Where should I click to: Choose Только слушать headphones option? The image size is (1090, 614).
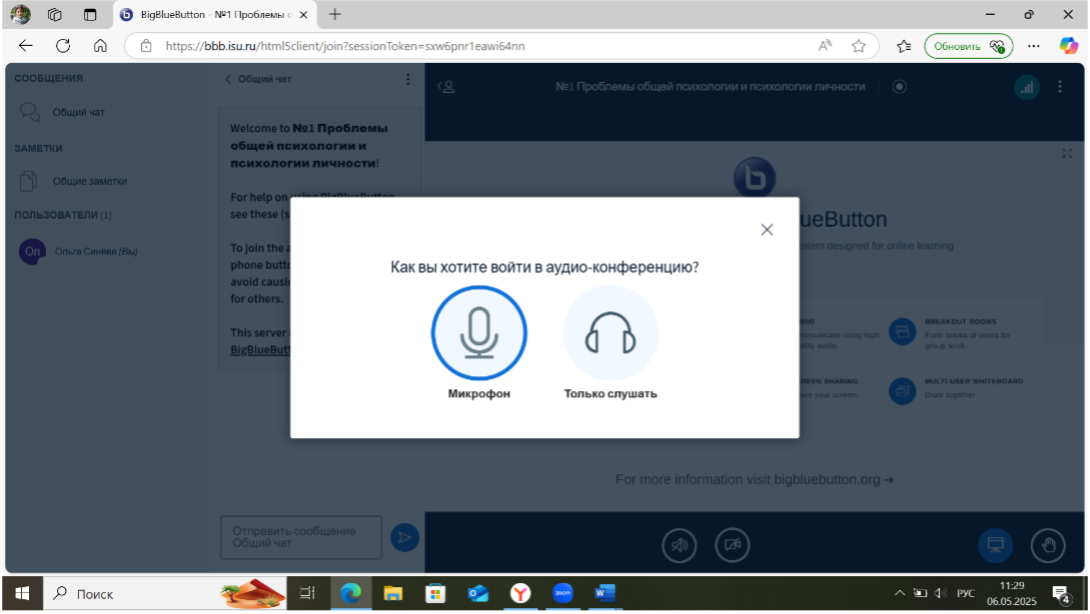tap(610, 332)
